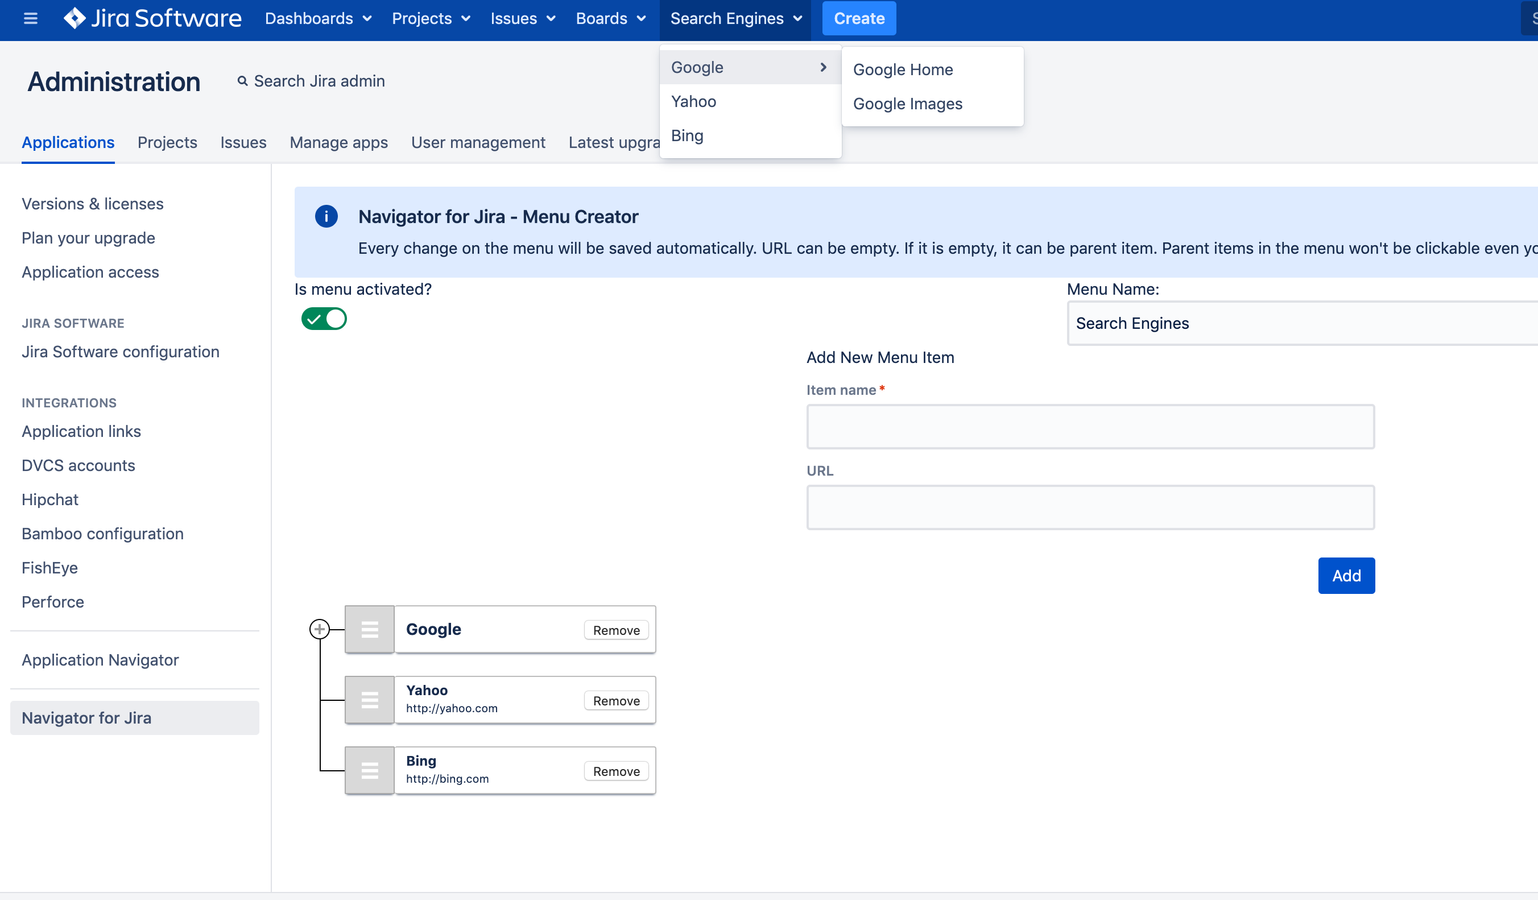Click the Search Jira admin magnifier icon
Screen dimensions: 1538x900
[x=242, y=81]
